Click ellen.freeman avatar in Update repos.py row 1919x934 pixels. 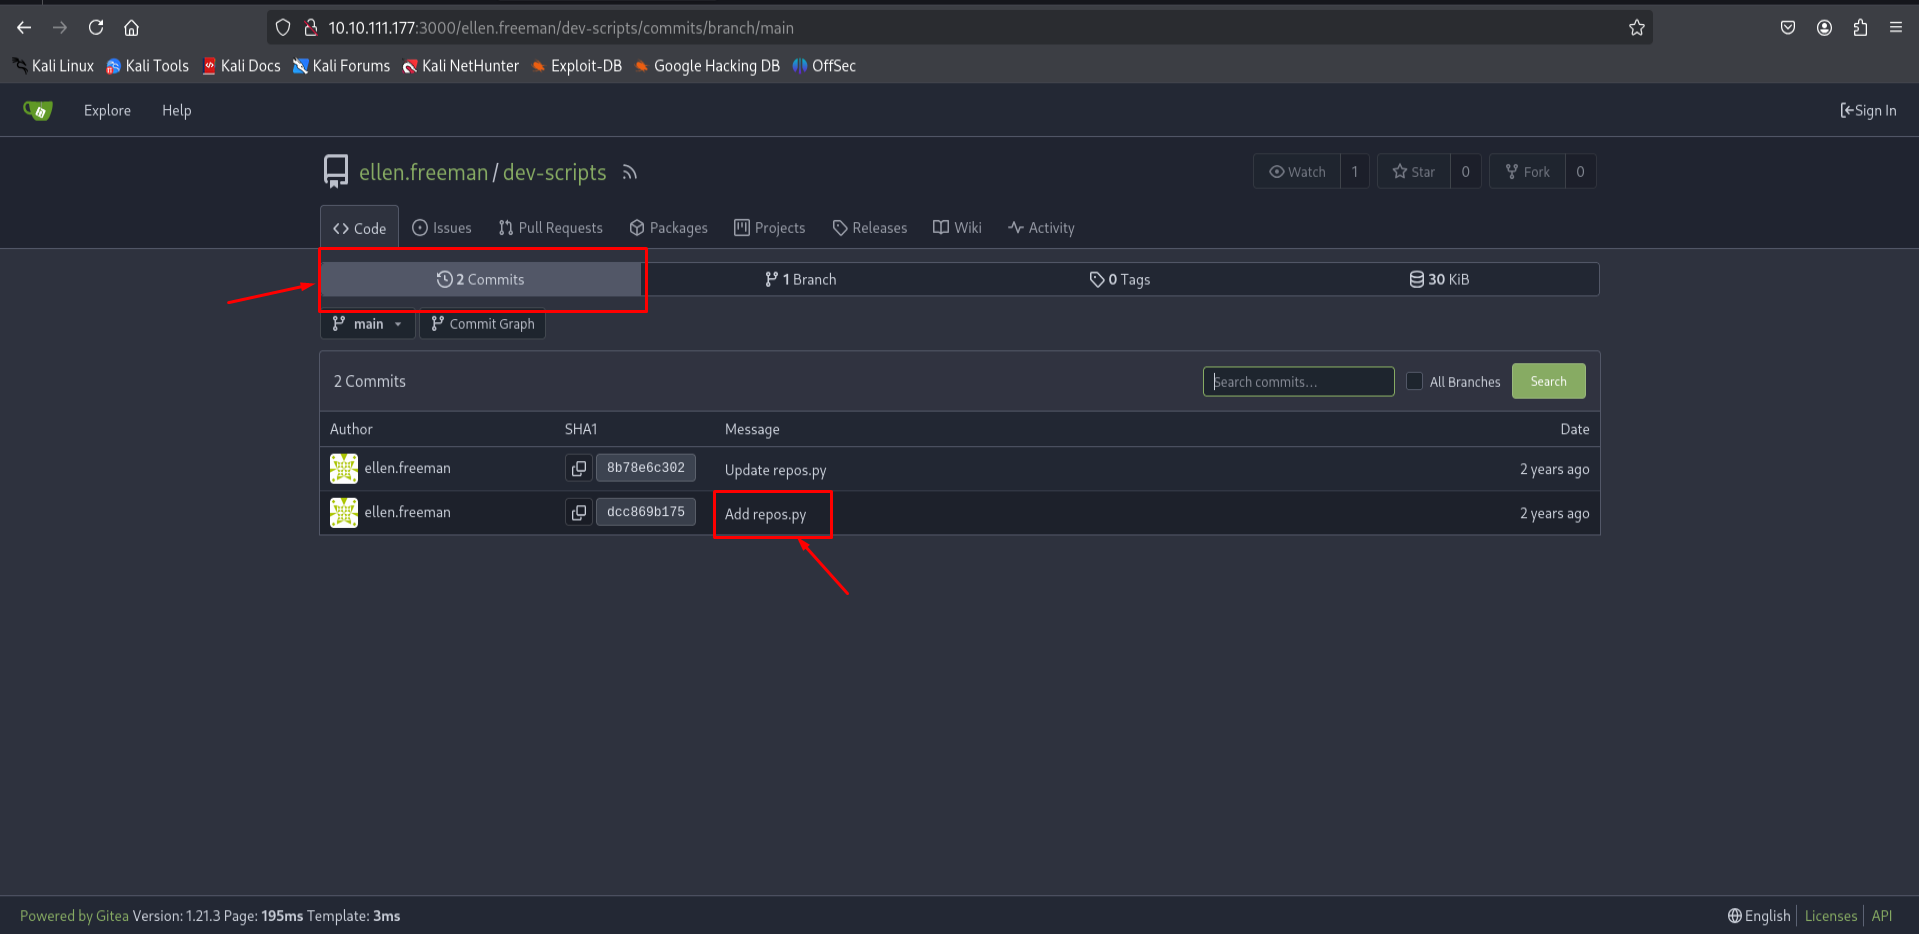(x=344, y=468)
